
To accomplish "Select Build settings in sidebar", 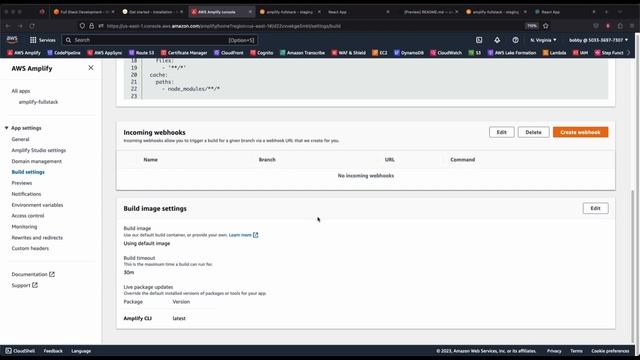I will point(28,172).
